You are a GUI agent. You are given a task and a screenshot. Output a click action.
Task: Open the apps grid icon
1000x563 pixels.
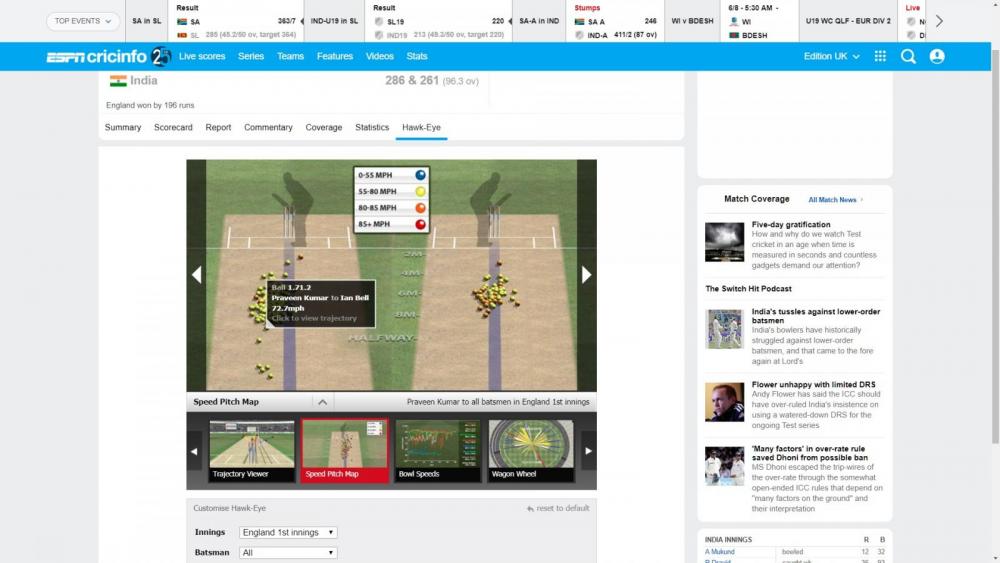pyautogui.click(x=880, y=56)
